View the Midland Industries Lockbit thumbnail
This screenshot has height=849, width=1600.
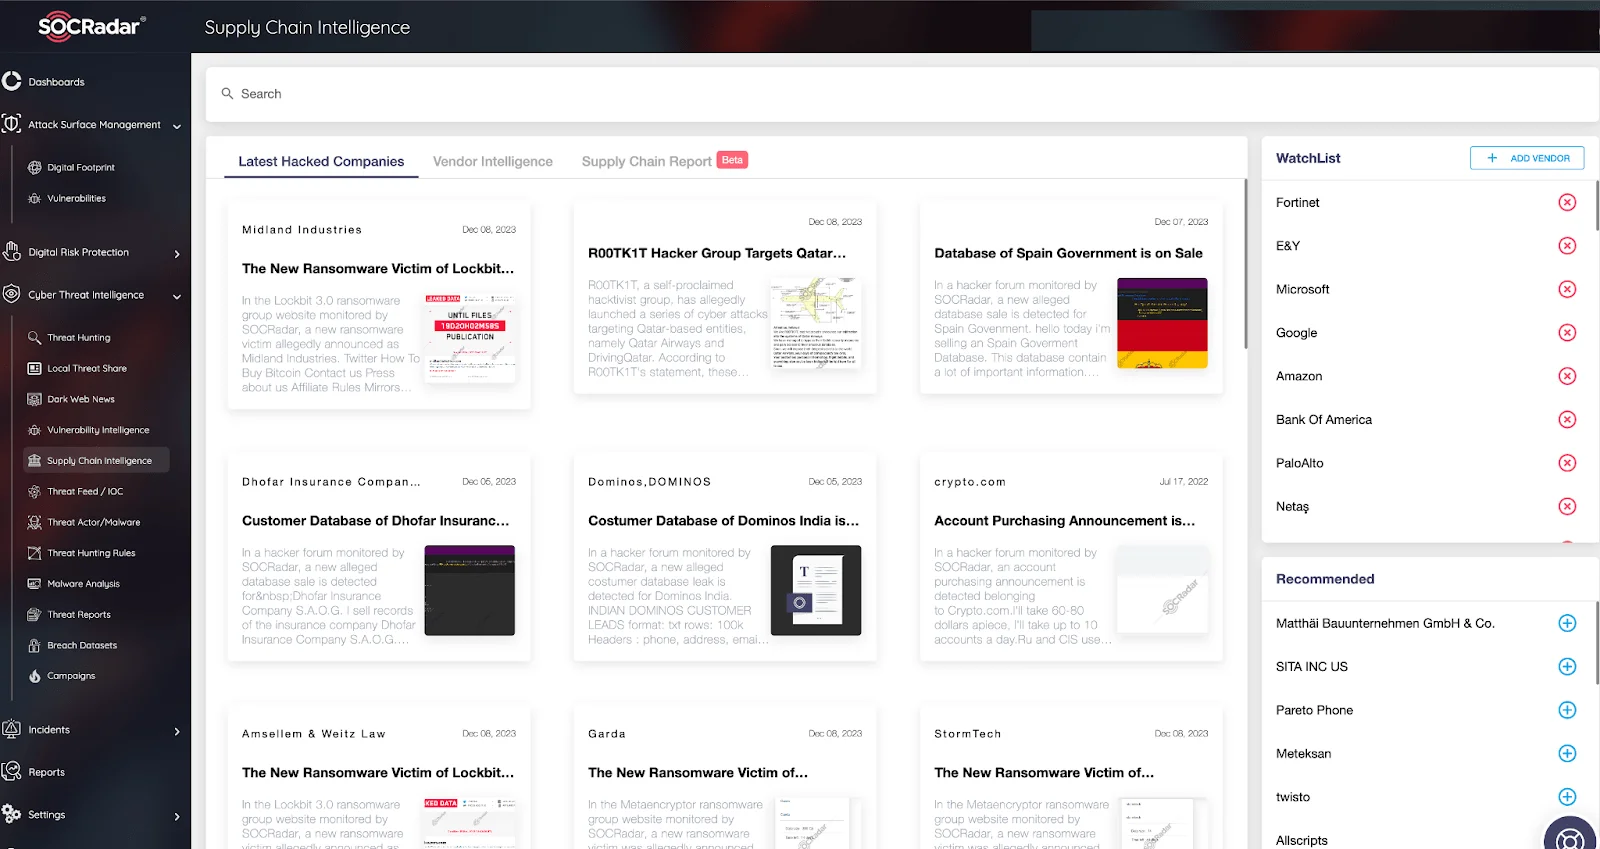point(470,338)
